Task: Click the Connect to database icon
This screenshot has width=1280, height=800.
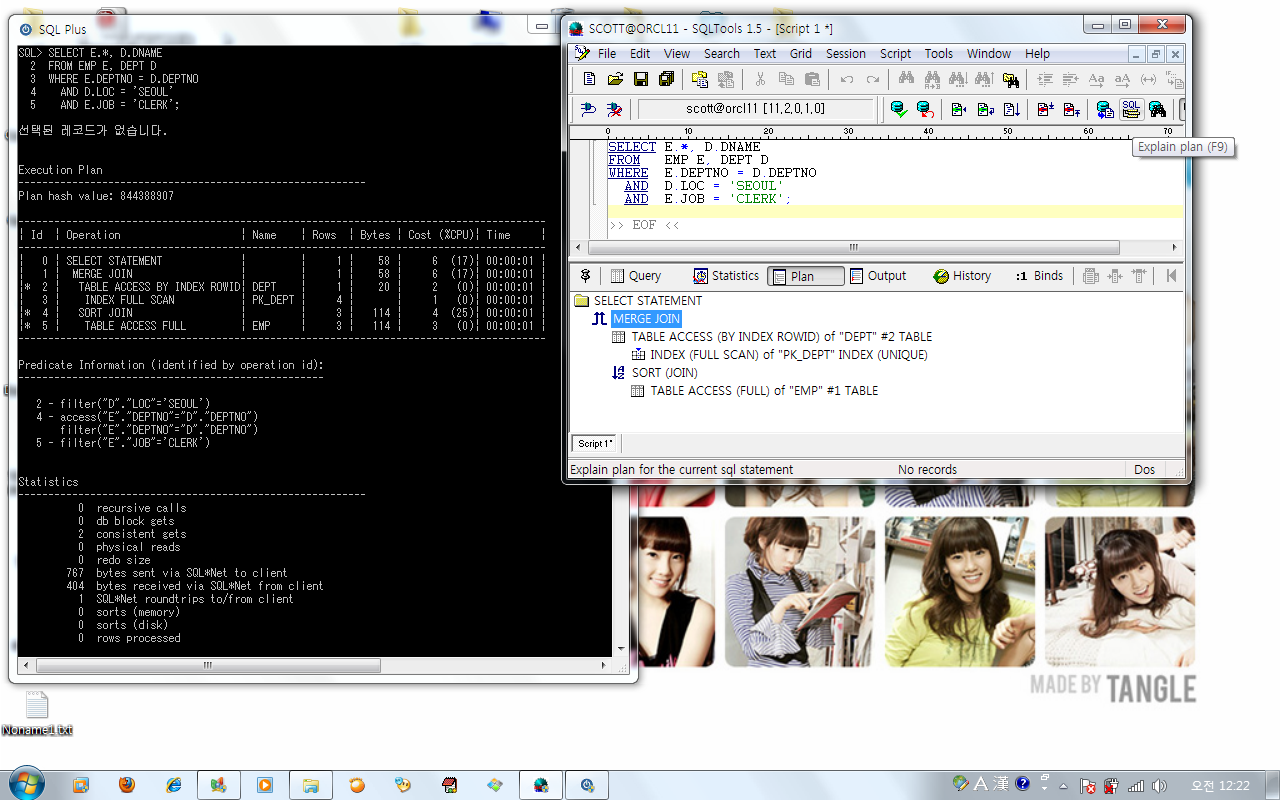Action: click(589, 109)
